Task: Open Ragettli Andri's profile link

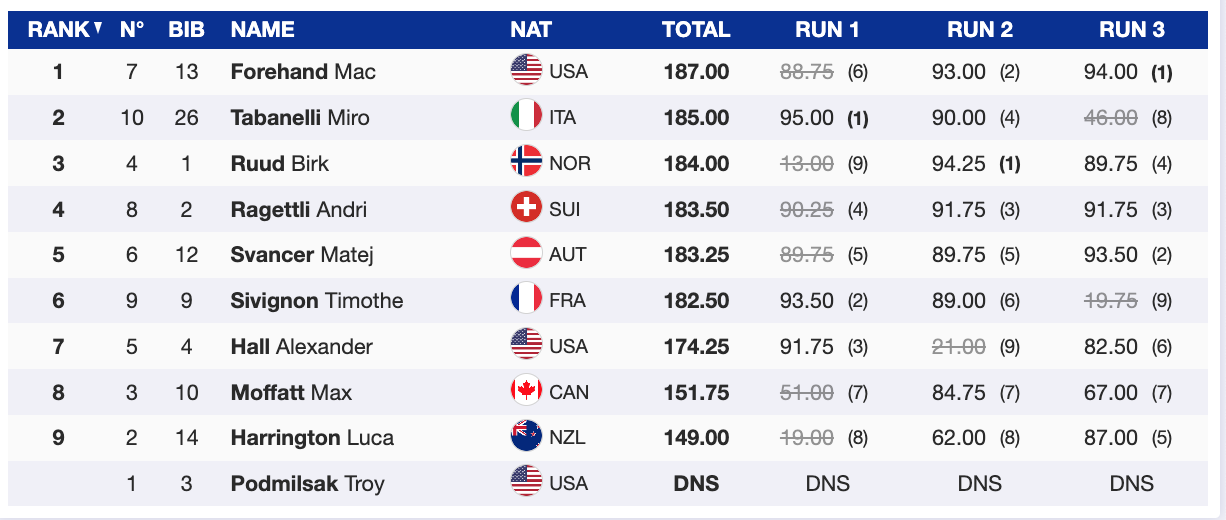Action: (299, 209)
